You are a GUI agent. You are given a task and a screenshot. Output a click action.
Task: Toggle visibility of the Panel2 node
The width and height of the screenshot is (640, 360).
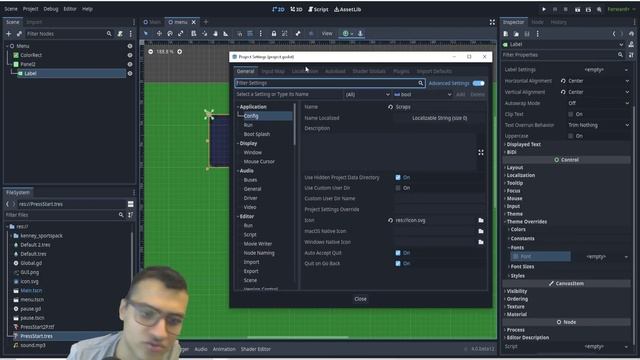[130, 64]
